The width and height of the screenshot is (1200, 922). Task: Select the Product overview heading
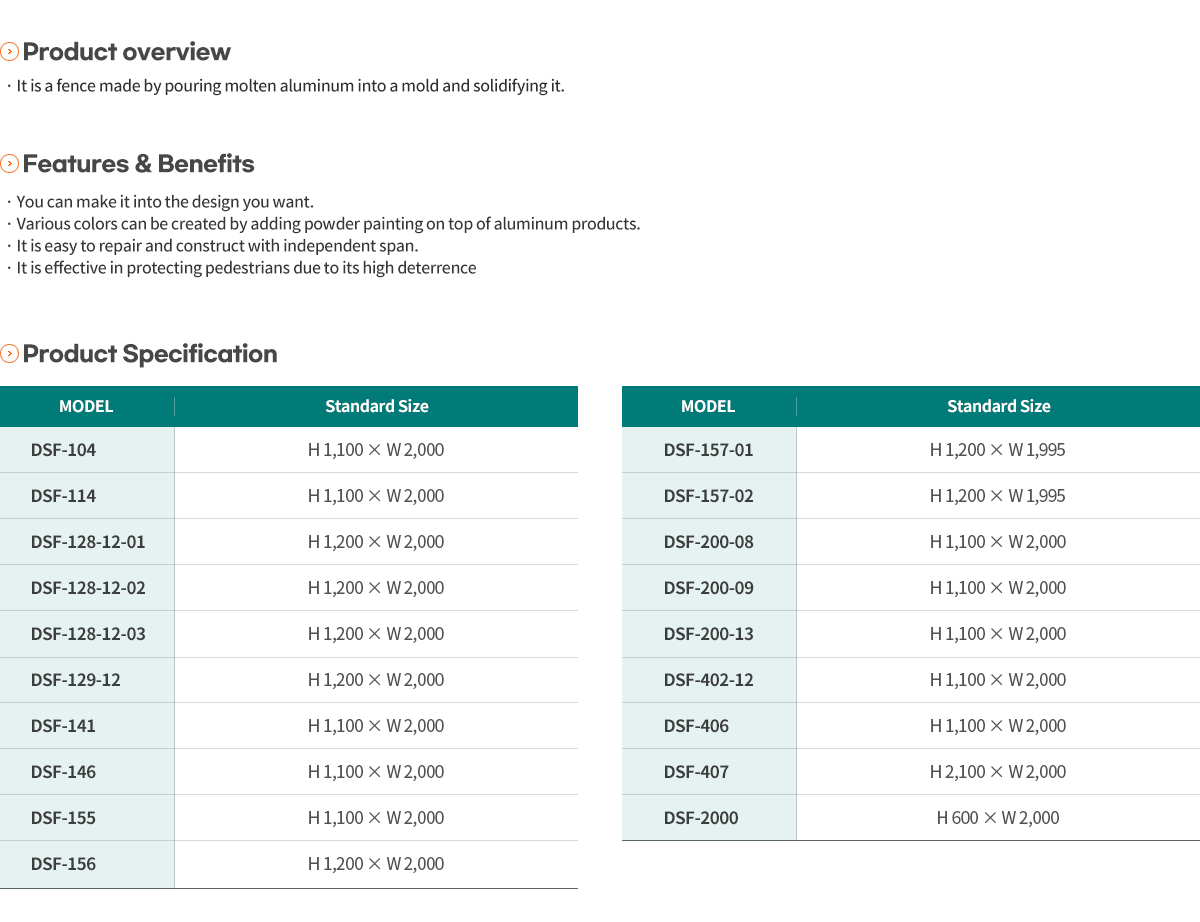(x=126, y=52)
